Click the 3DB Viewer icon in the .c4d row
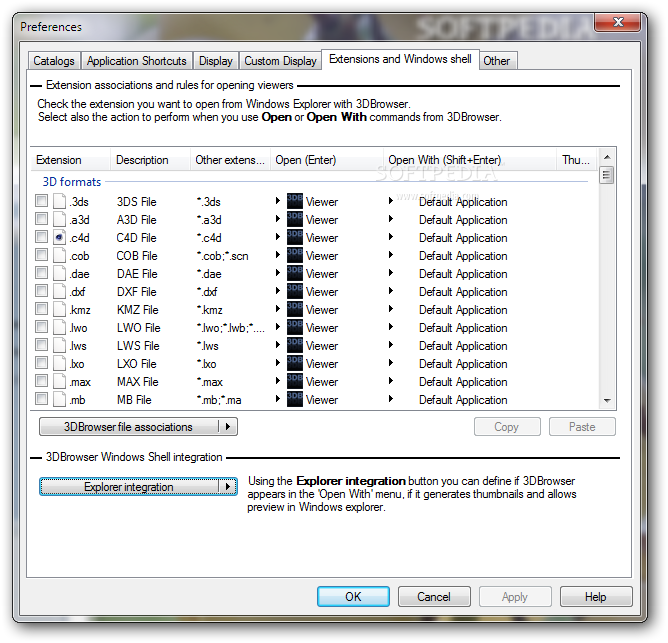This screenshot has width=668, height=643. [x=295, y=237]
